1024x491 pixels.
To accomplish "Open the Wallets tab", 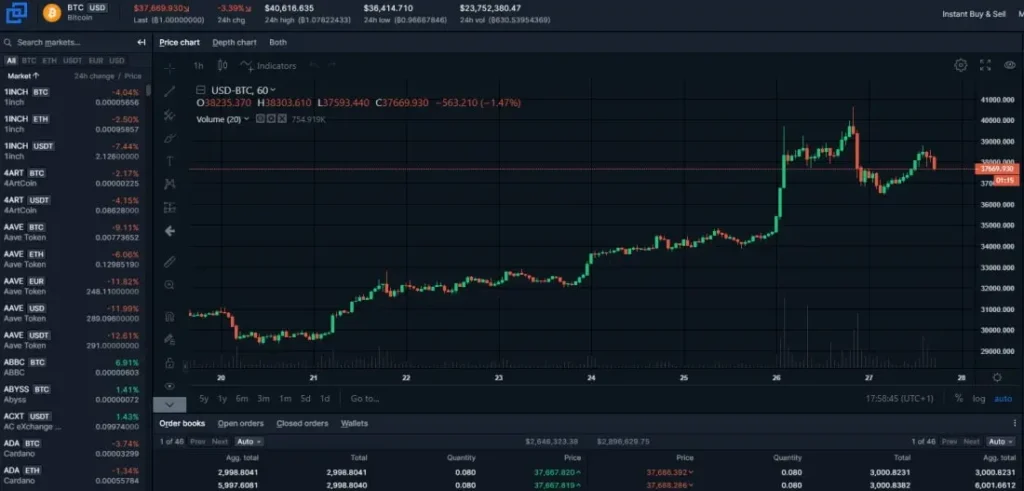I will [x=354, y=423].
